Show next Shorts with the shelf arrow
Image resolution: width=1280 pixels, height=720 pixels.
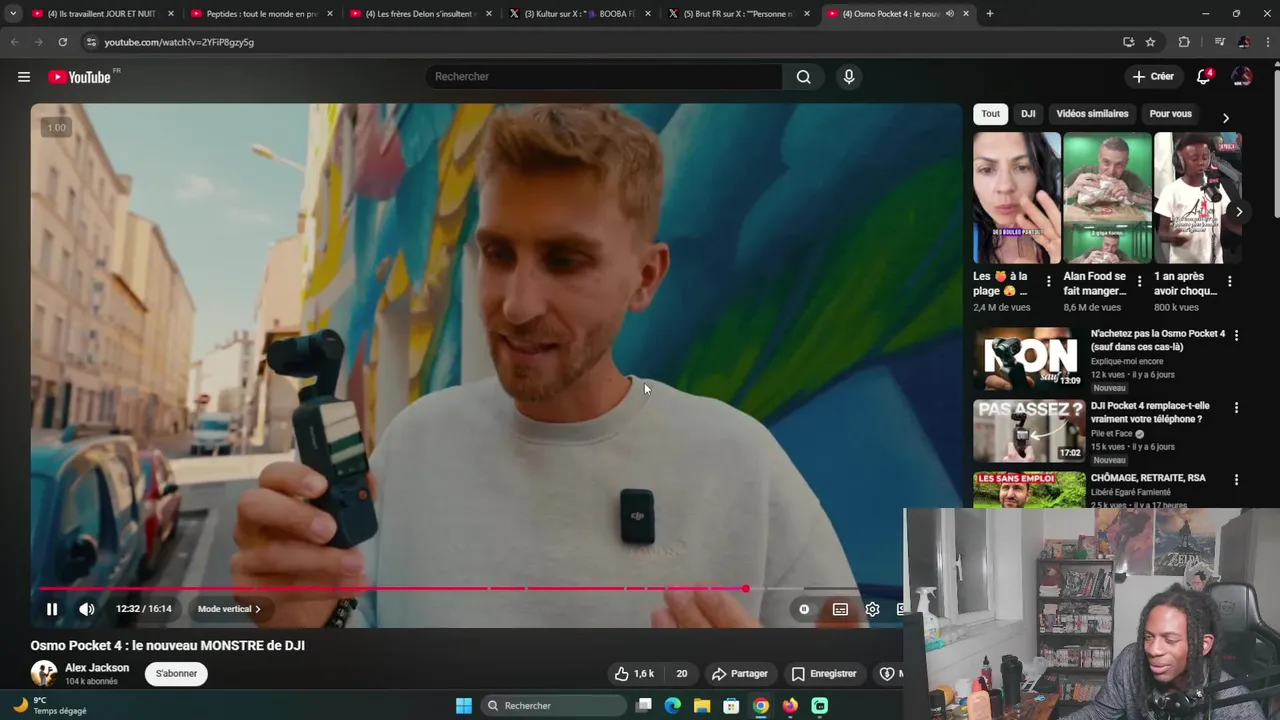(x=1239, y=212)
